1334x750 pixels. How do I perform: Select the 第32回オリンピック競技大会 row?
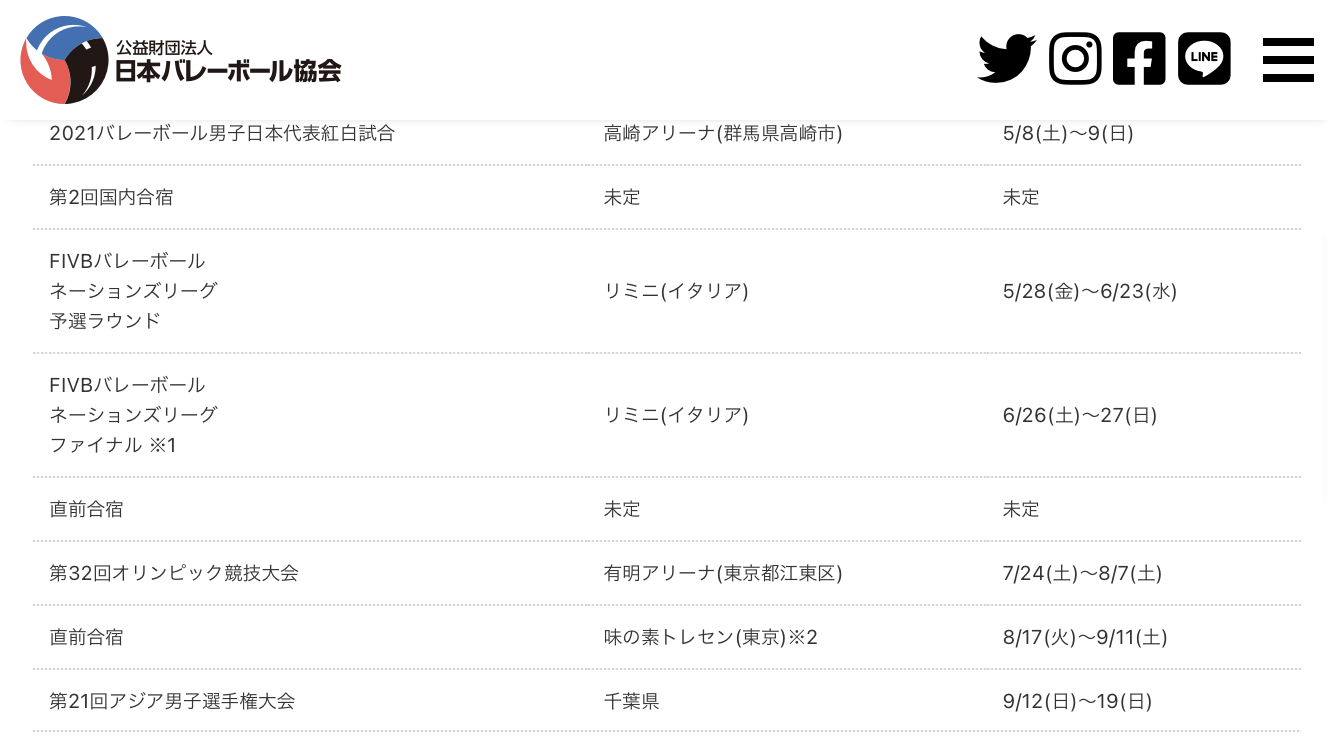pyautogui.click(x=667, y=573)
